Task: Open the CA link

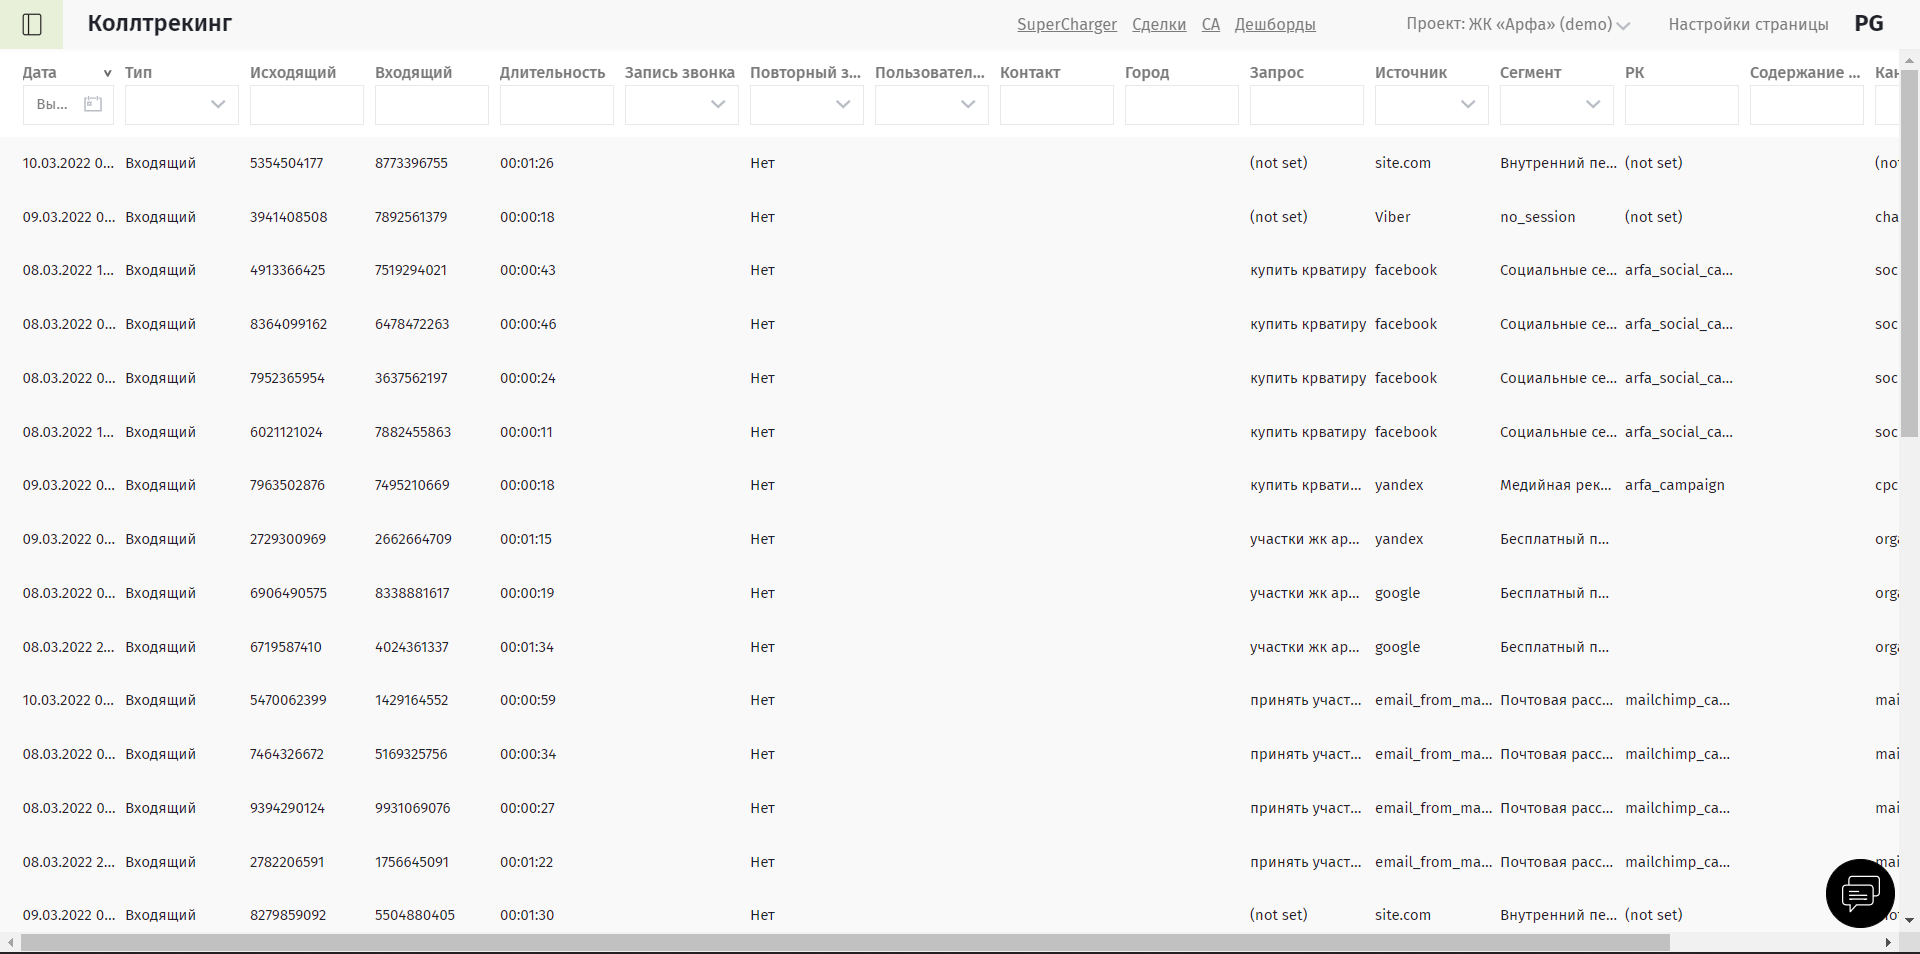Action: (x=1211, y=24)
